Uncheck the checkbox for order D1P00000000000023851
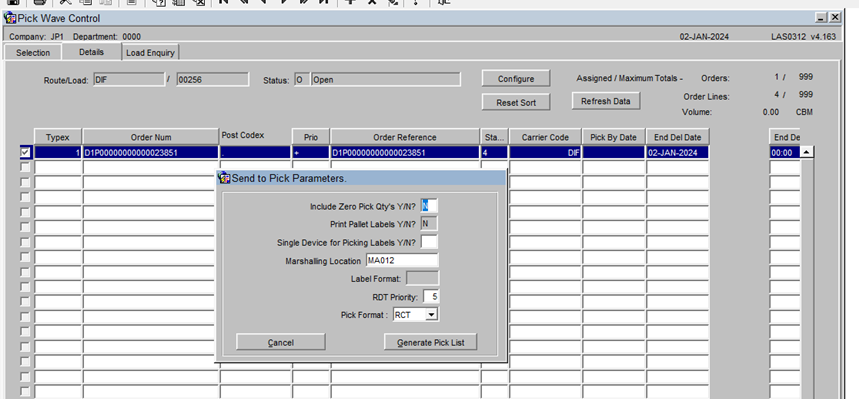859x399 pixels. [x=25, y=153]
